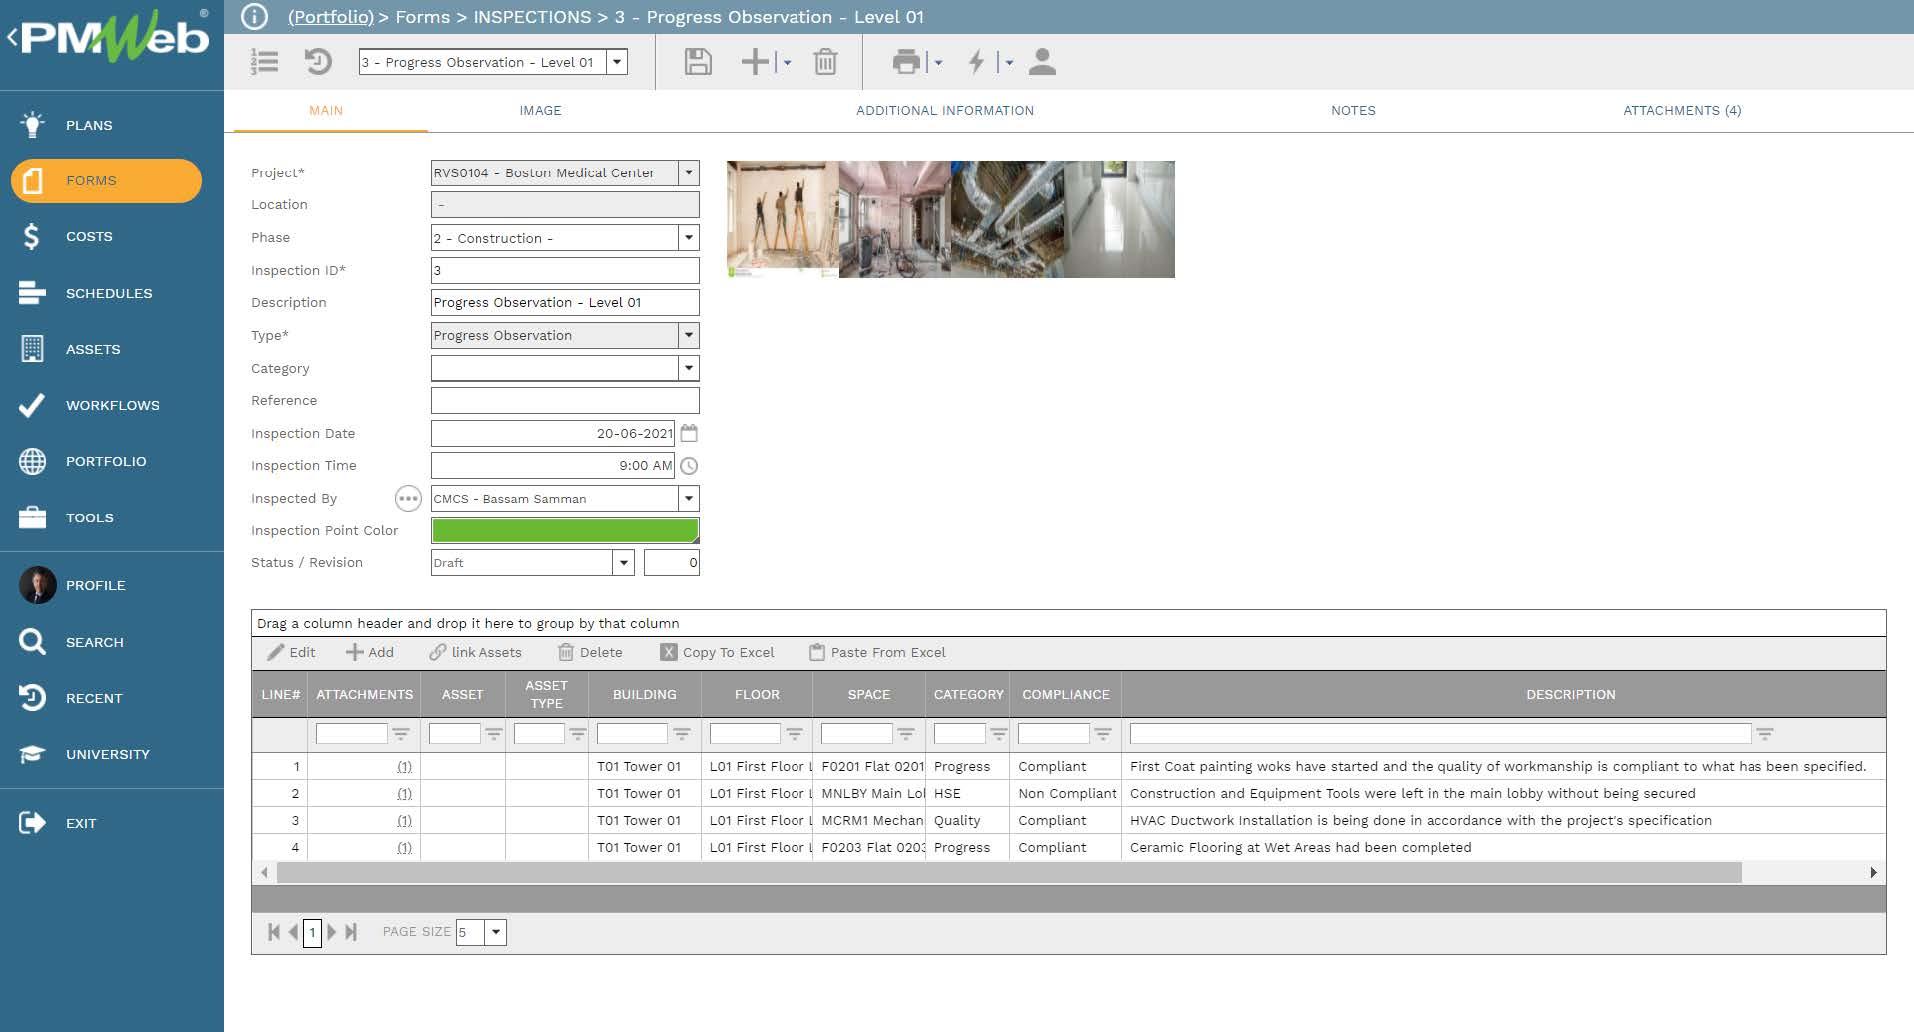Click the info icon beside the Portfolio breadcrumb

[255, 16]
